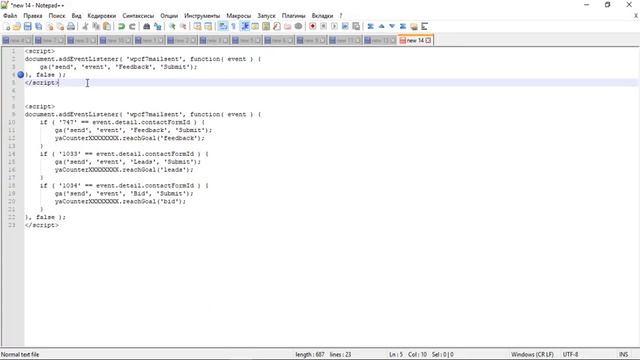Zoom out the editor text
Screen dimensions: 640x360
(x=183, y=27)
